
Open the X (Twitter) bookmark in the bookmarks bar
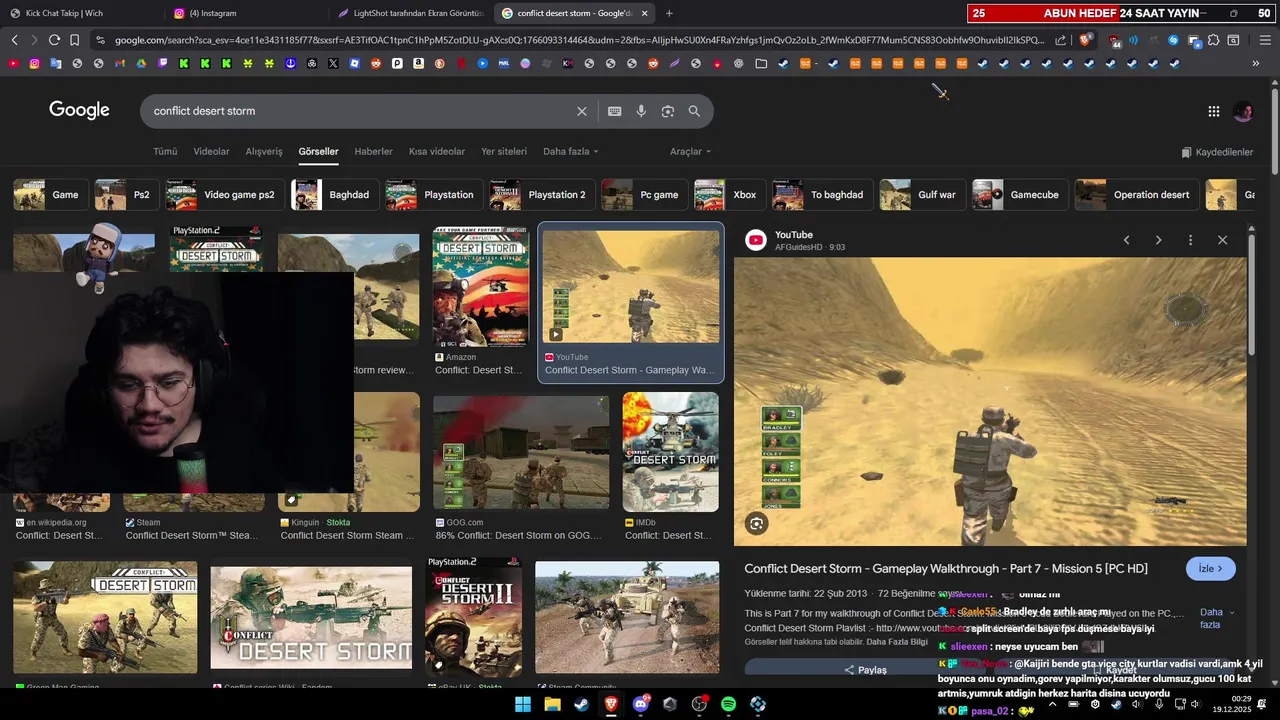(x=333, y=63)
